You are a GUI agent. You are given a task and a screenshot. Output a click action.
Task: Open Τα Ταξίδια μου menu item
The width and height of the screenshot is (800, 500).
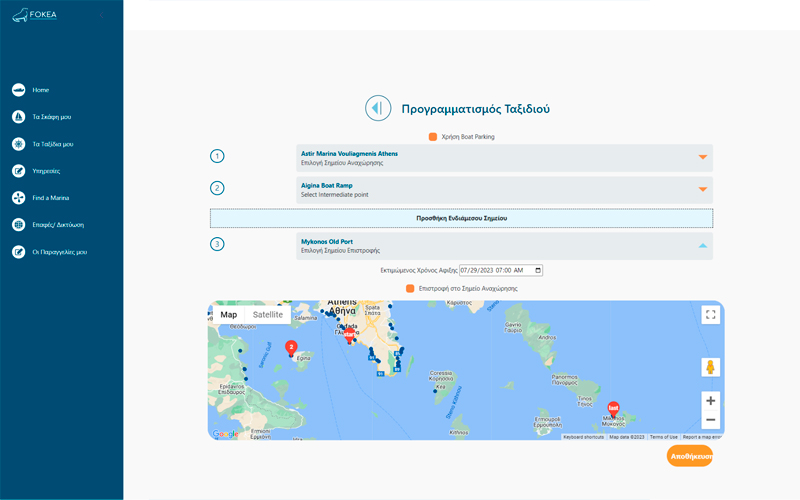(53, 144)
